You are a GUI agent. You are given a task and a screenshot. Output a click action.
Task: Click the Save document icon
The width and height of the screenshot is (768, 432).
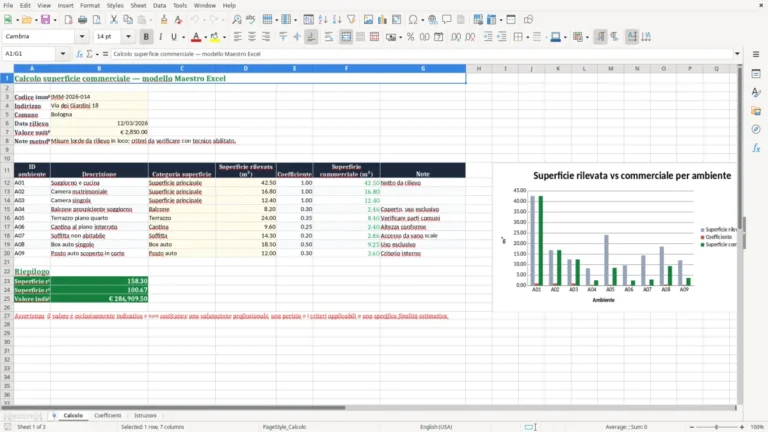tap(45, 20)
